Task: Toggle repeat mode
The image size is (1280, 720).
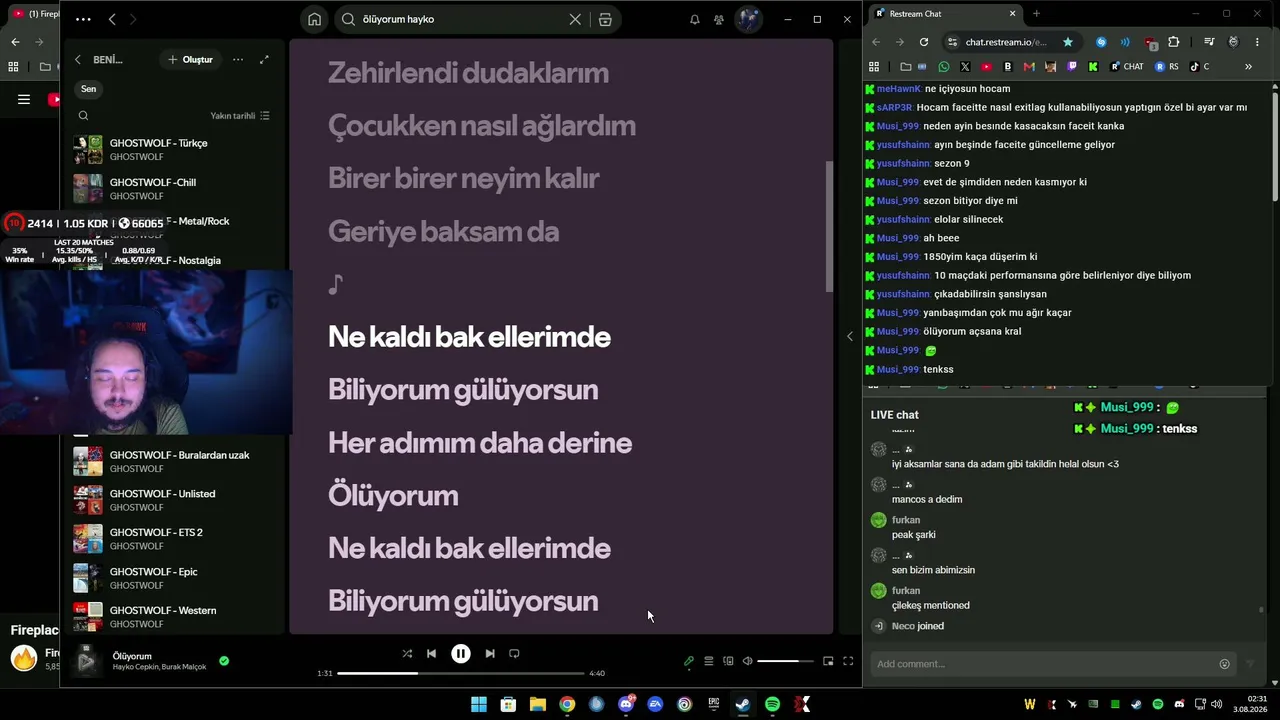Action: coord(514,654)
